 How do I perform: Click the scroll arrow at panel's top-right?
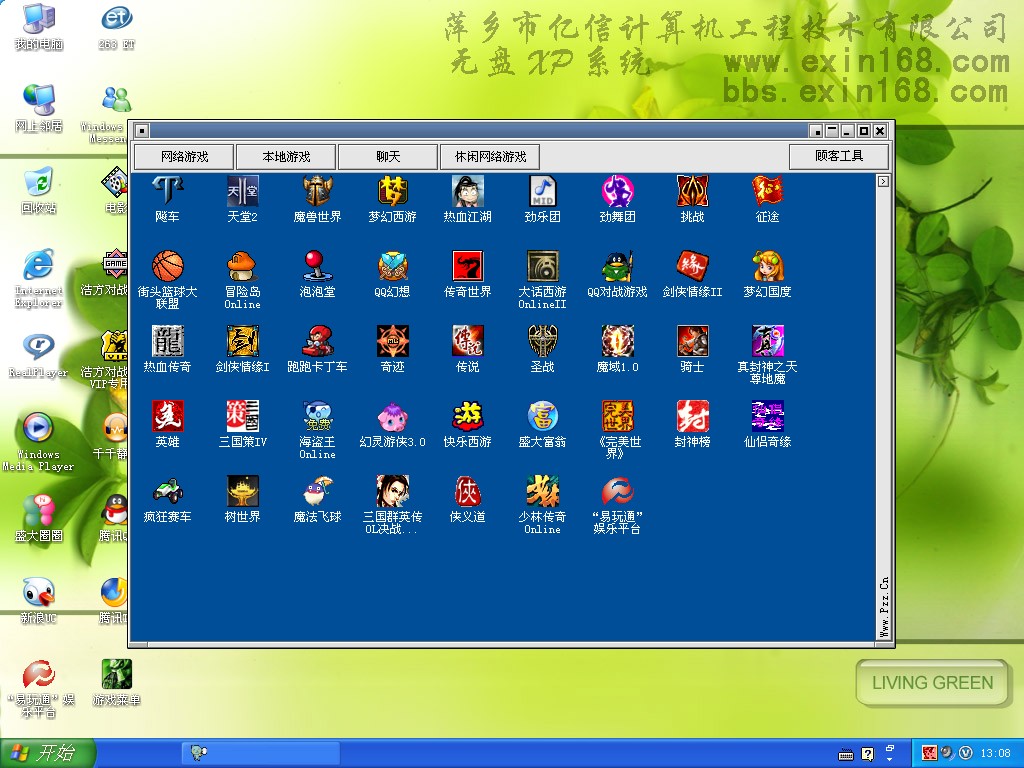(x=883, y=182)
